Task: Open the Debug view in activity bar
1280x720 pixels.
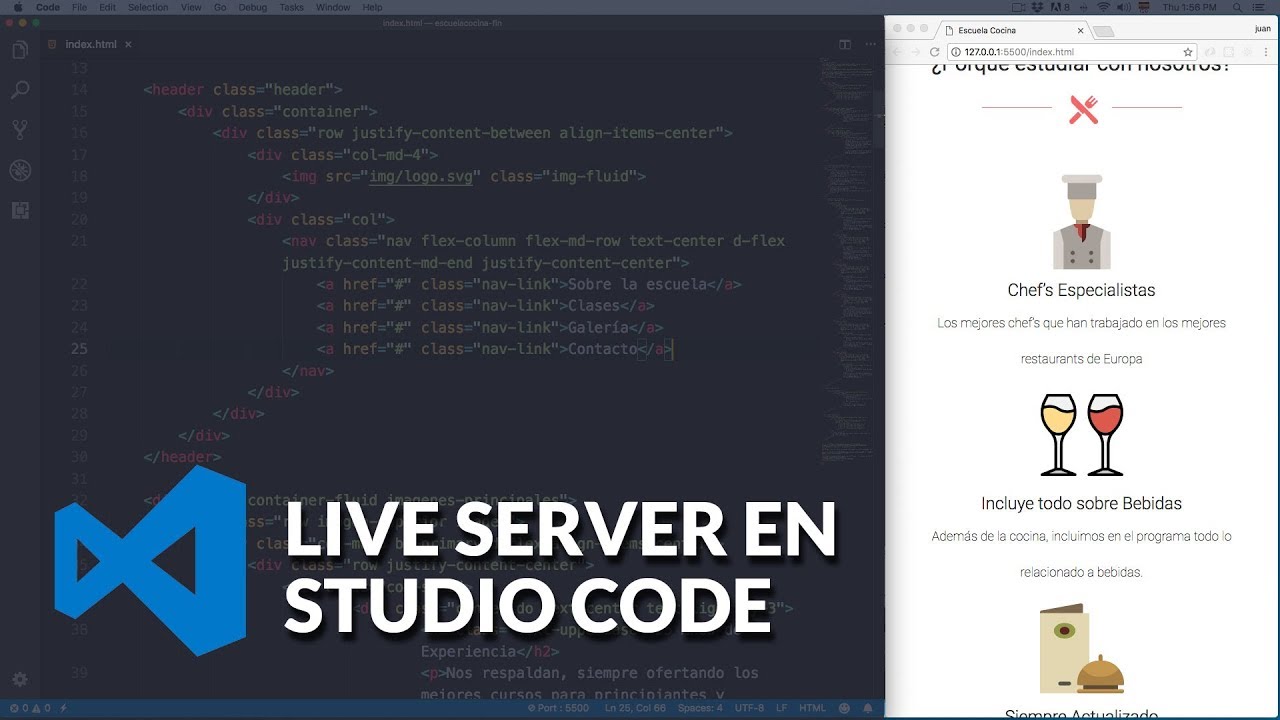Action: pyautogui.click(x=19, y=170)
